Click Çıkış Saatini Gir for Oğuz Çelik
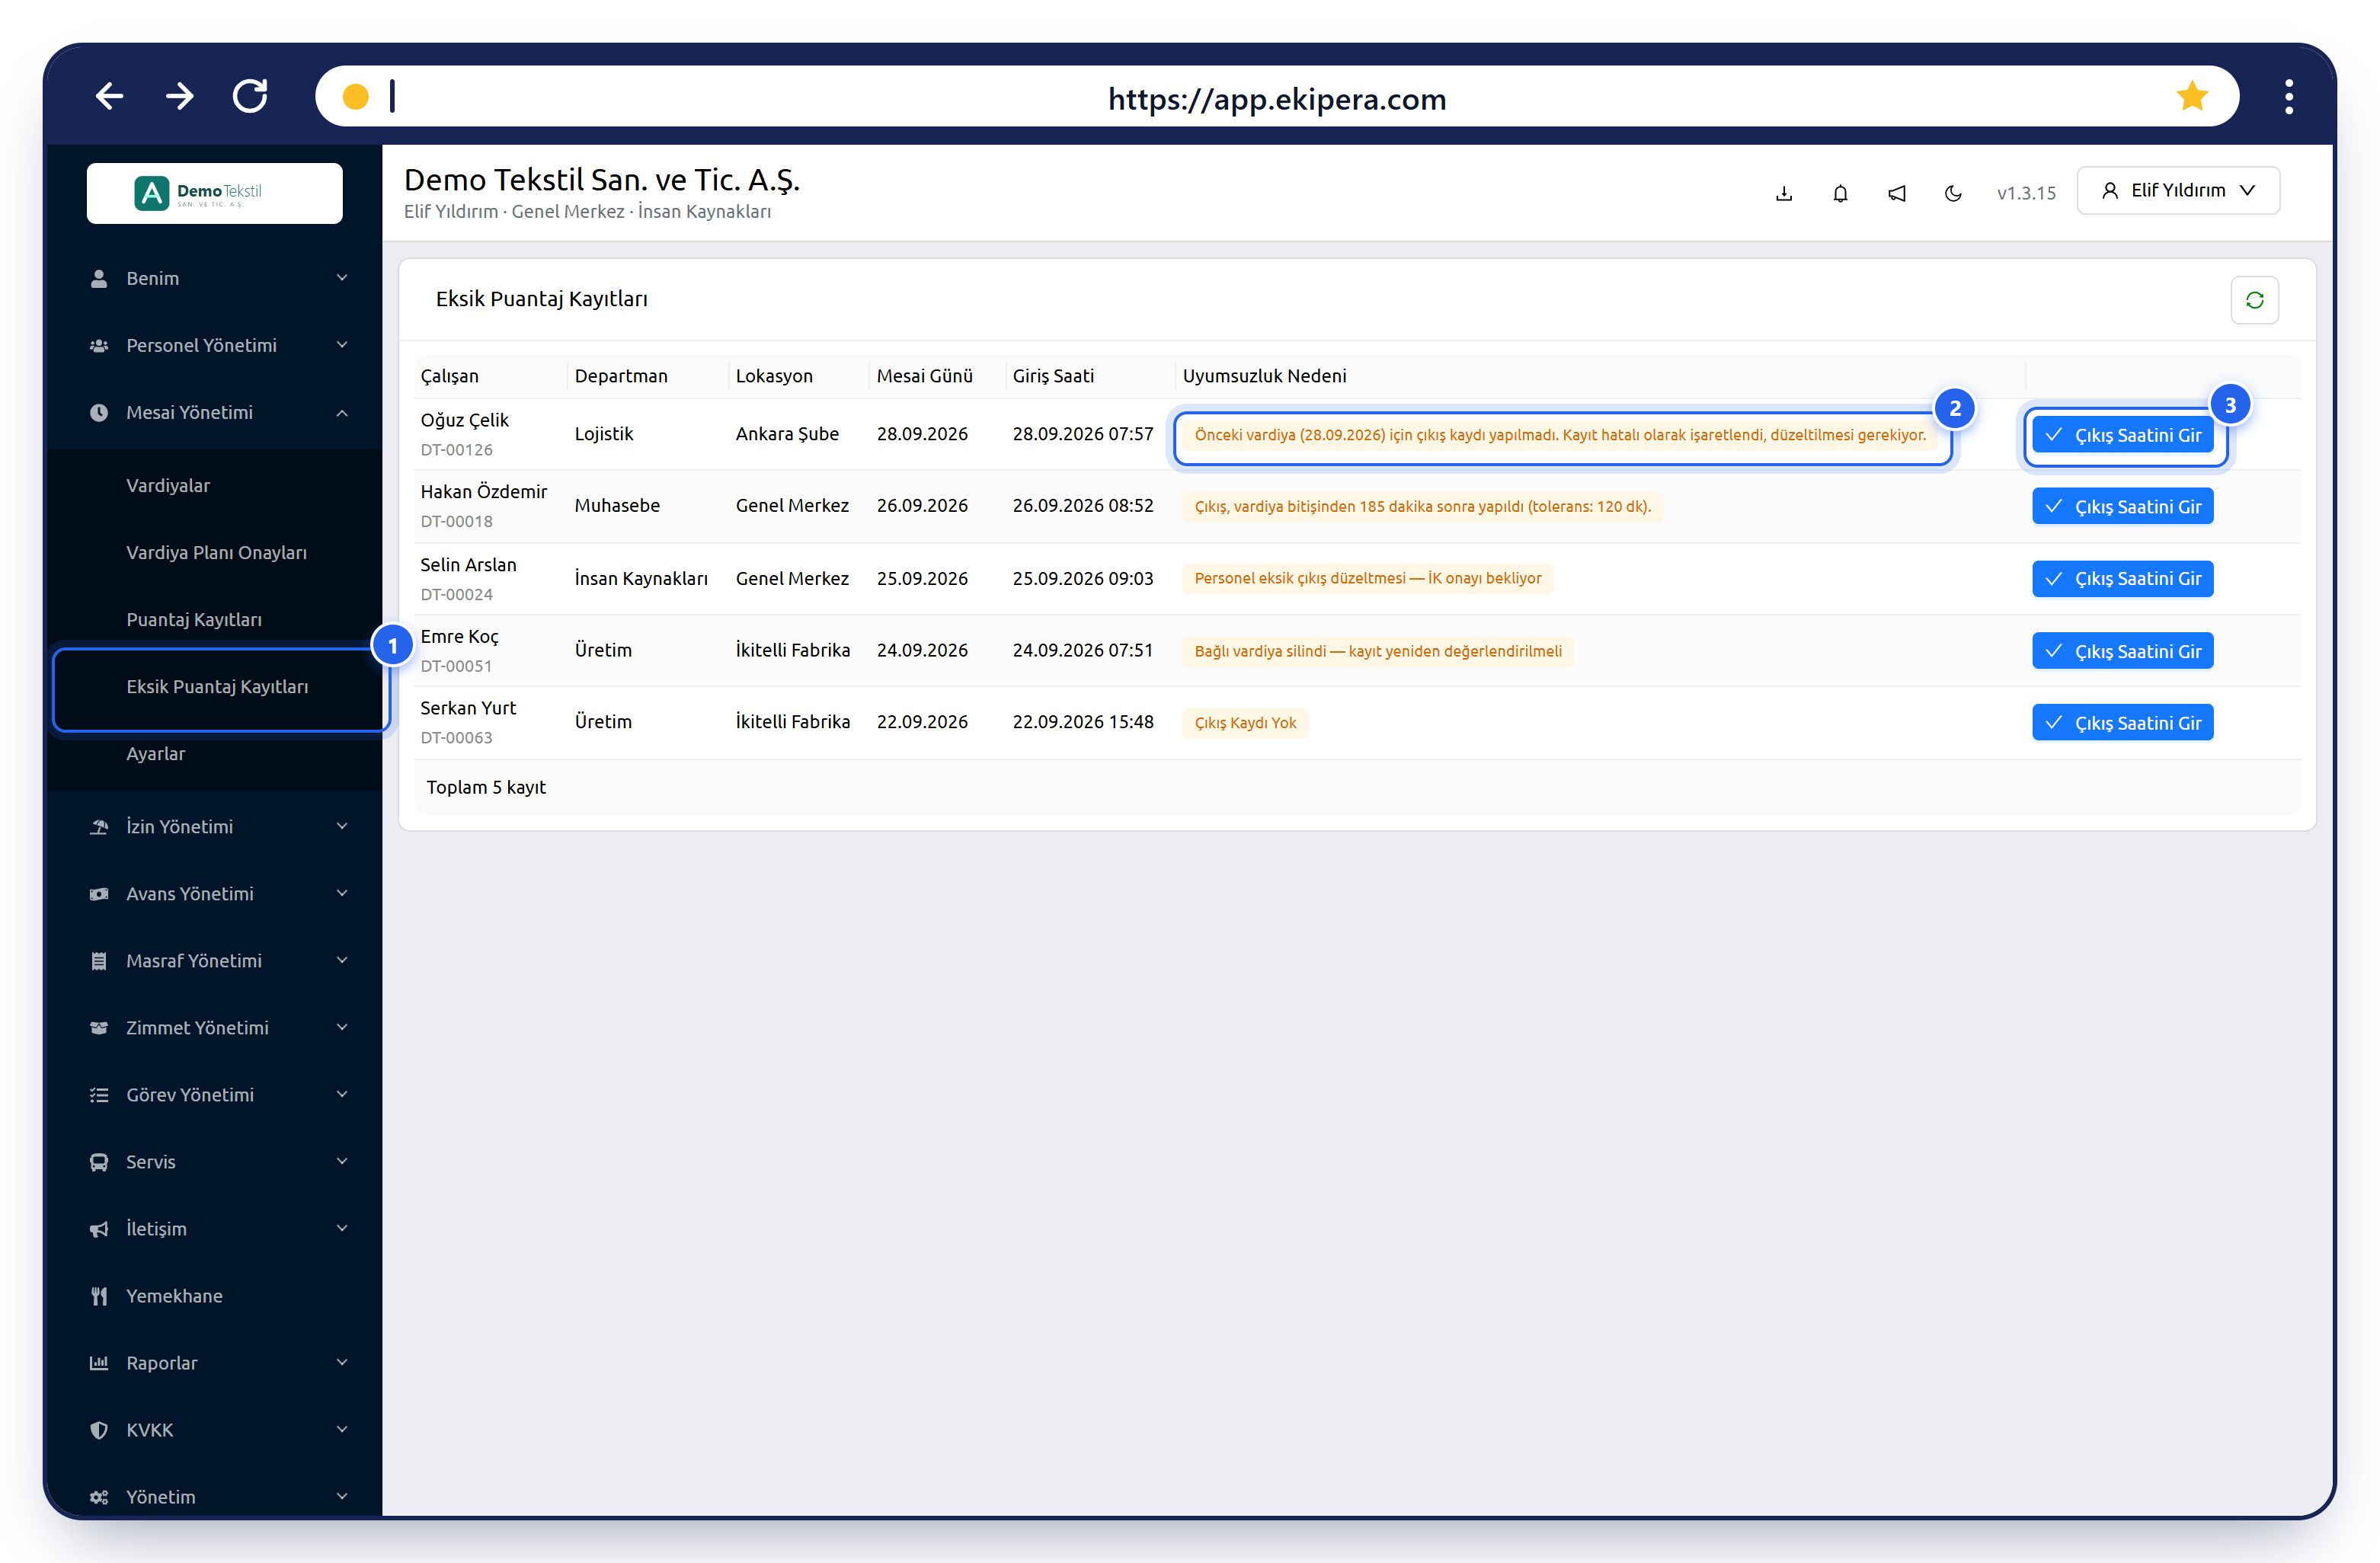The width and height of the screenshot is (2380, 1563). [x=2122, y=435]
